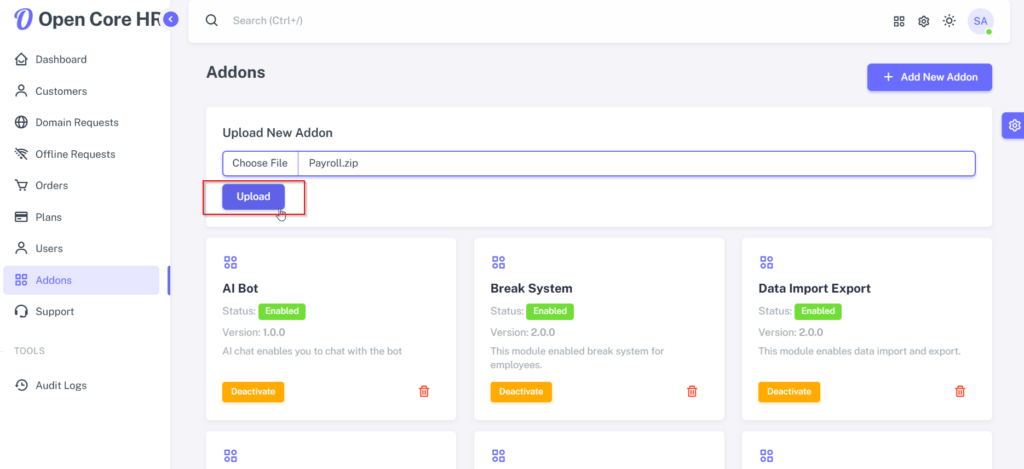Deactivate the AI Bot addon
This screenshot has height=469, width=1024.
coord(253,392)
